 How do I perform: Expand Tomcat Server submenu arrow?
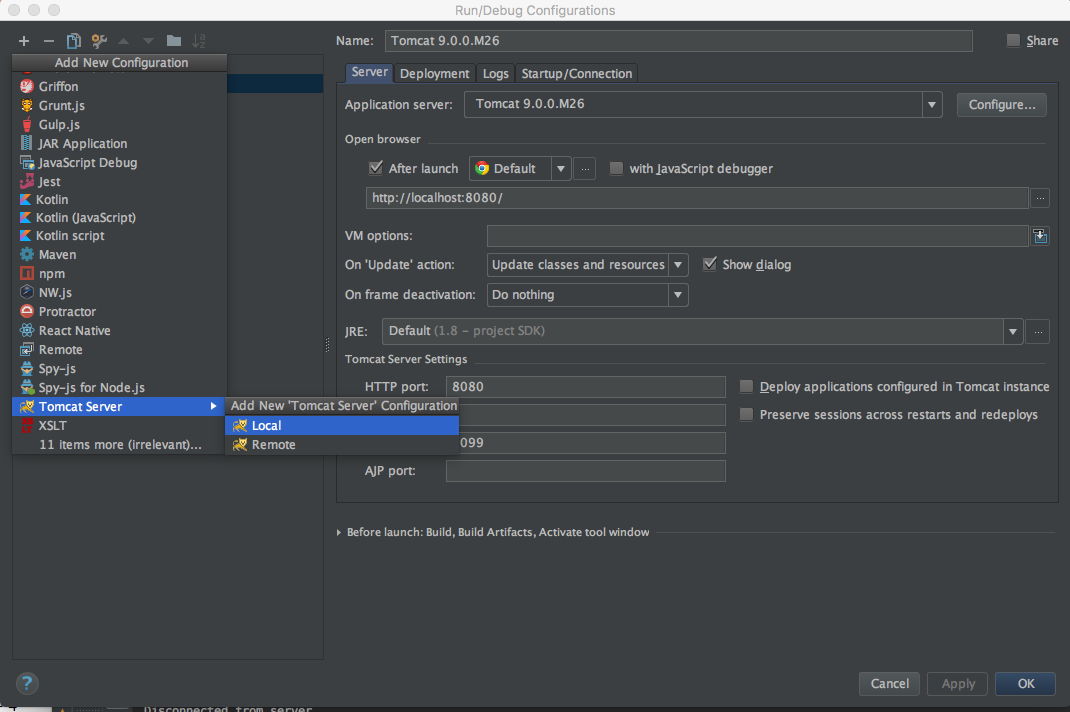click(x=214, y=406)
